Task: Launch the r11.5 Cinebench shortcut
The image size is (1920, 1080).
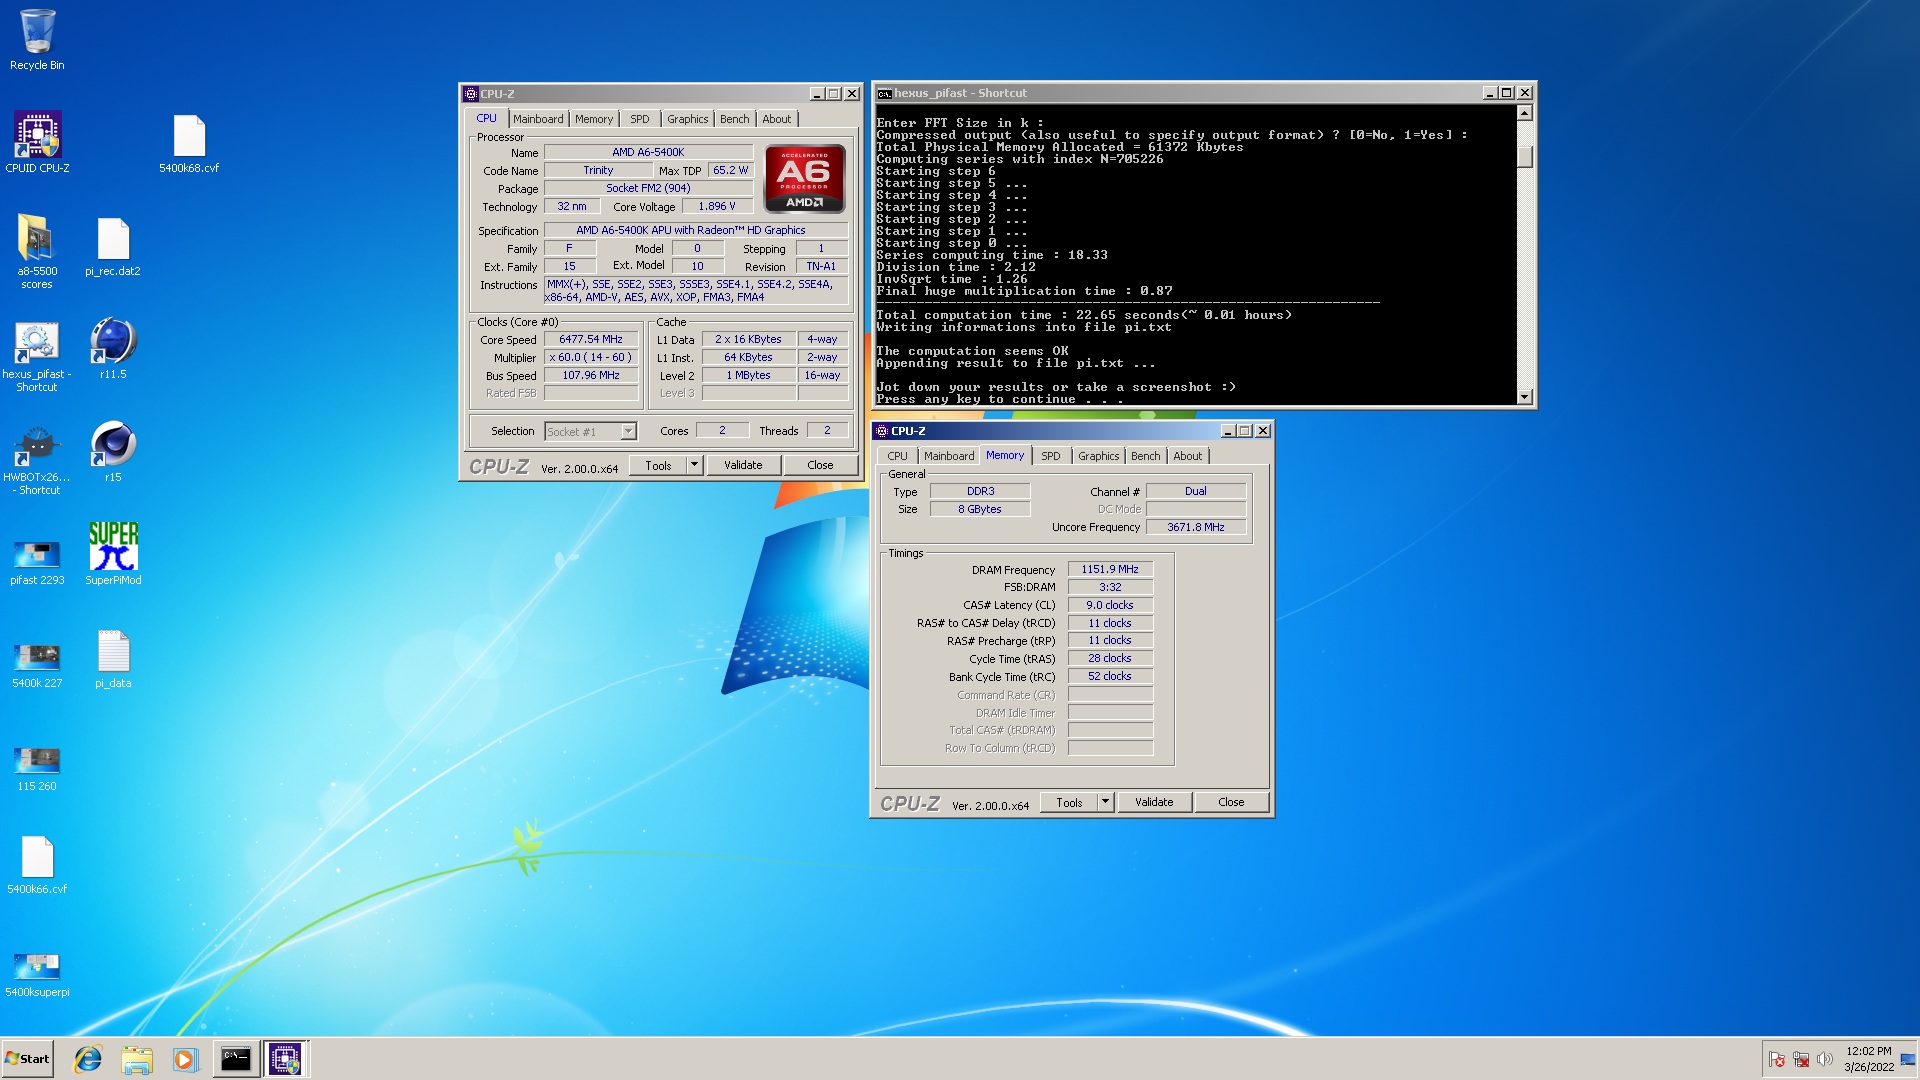Action: [113, 348]
